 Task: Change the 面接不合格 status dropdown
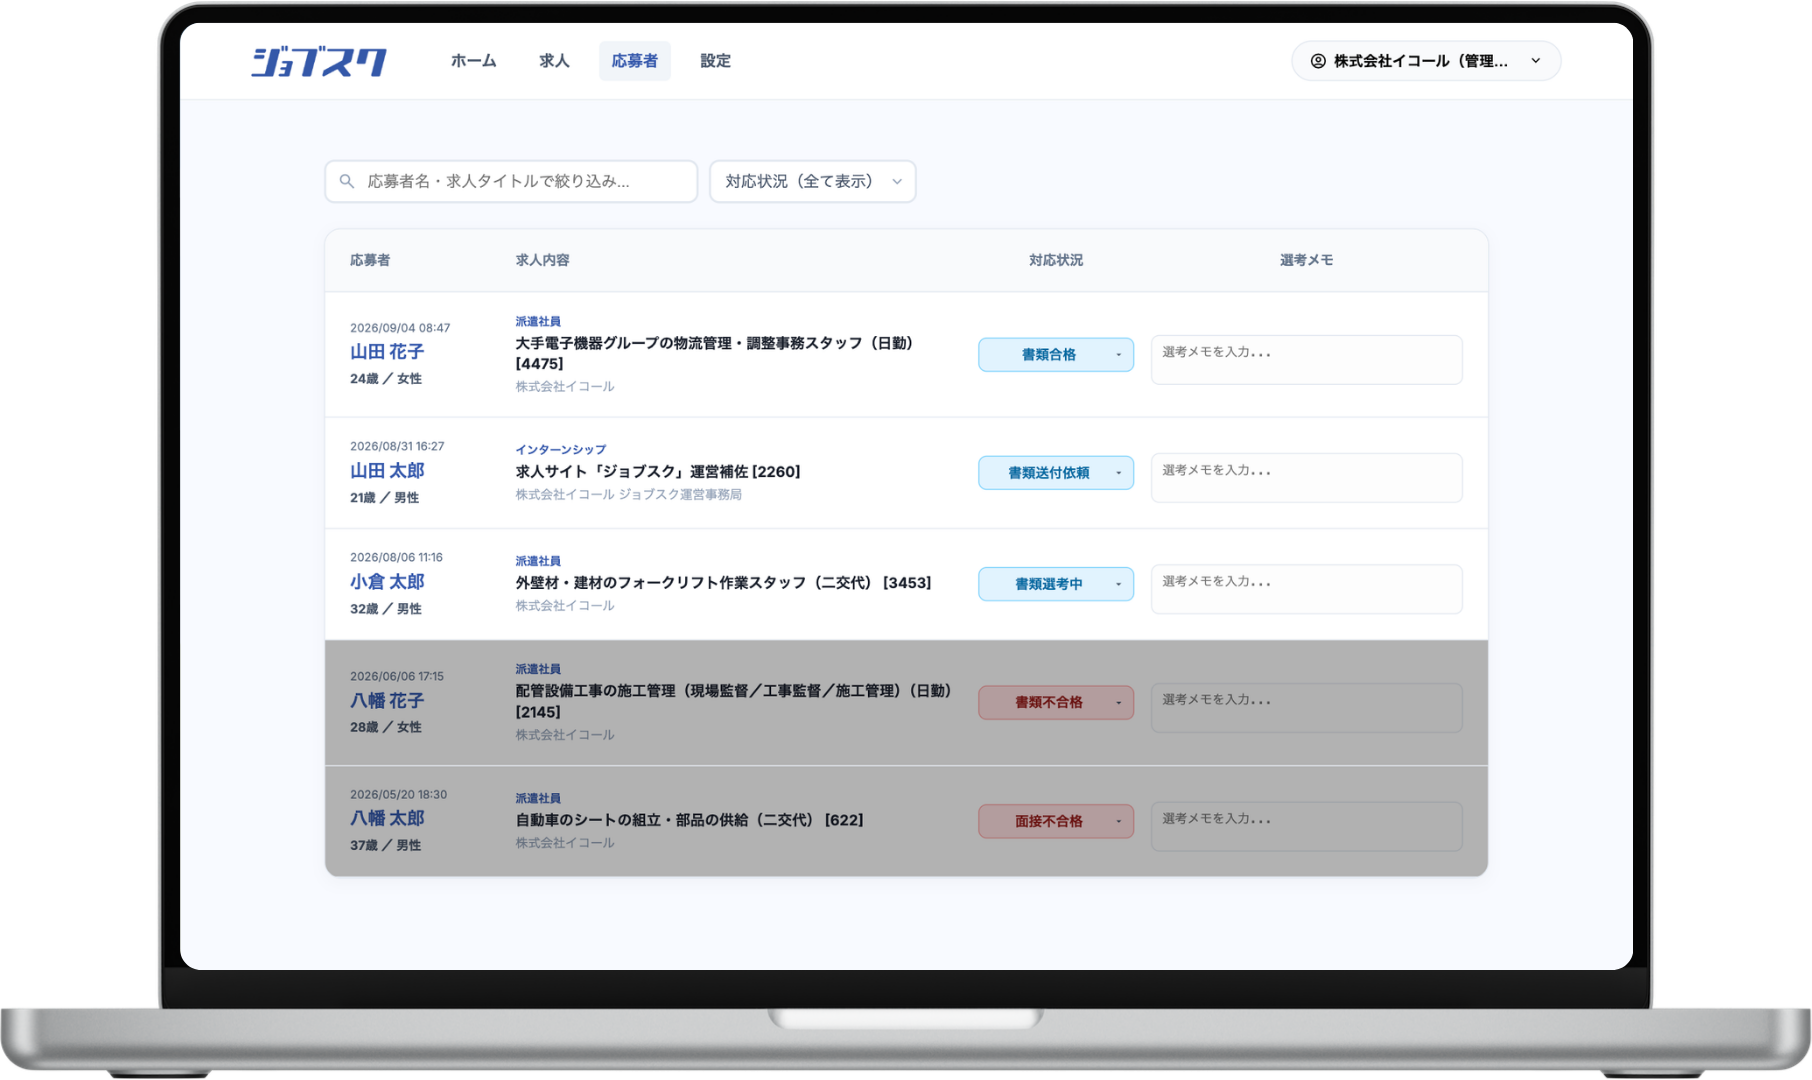click(1056, 821)
